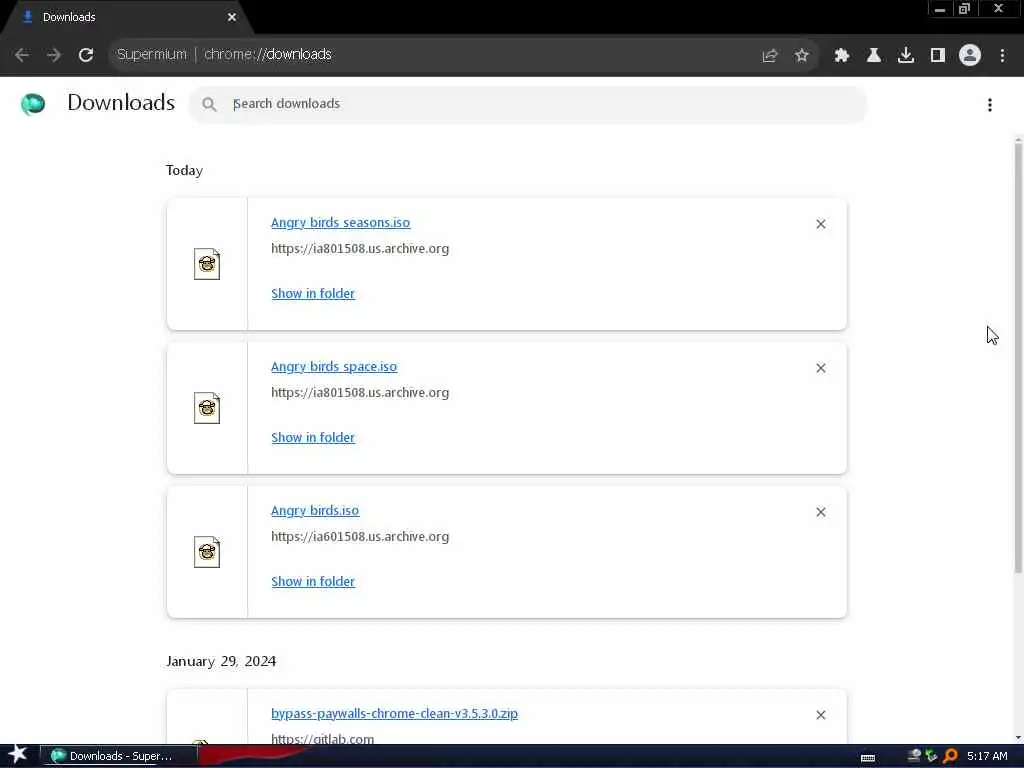Click the Angry birds seasons.iso file icon
Image resolution: width=1024 pixels, height=768 pixels.
[x=206, y=264]
